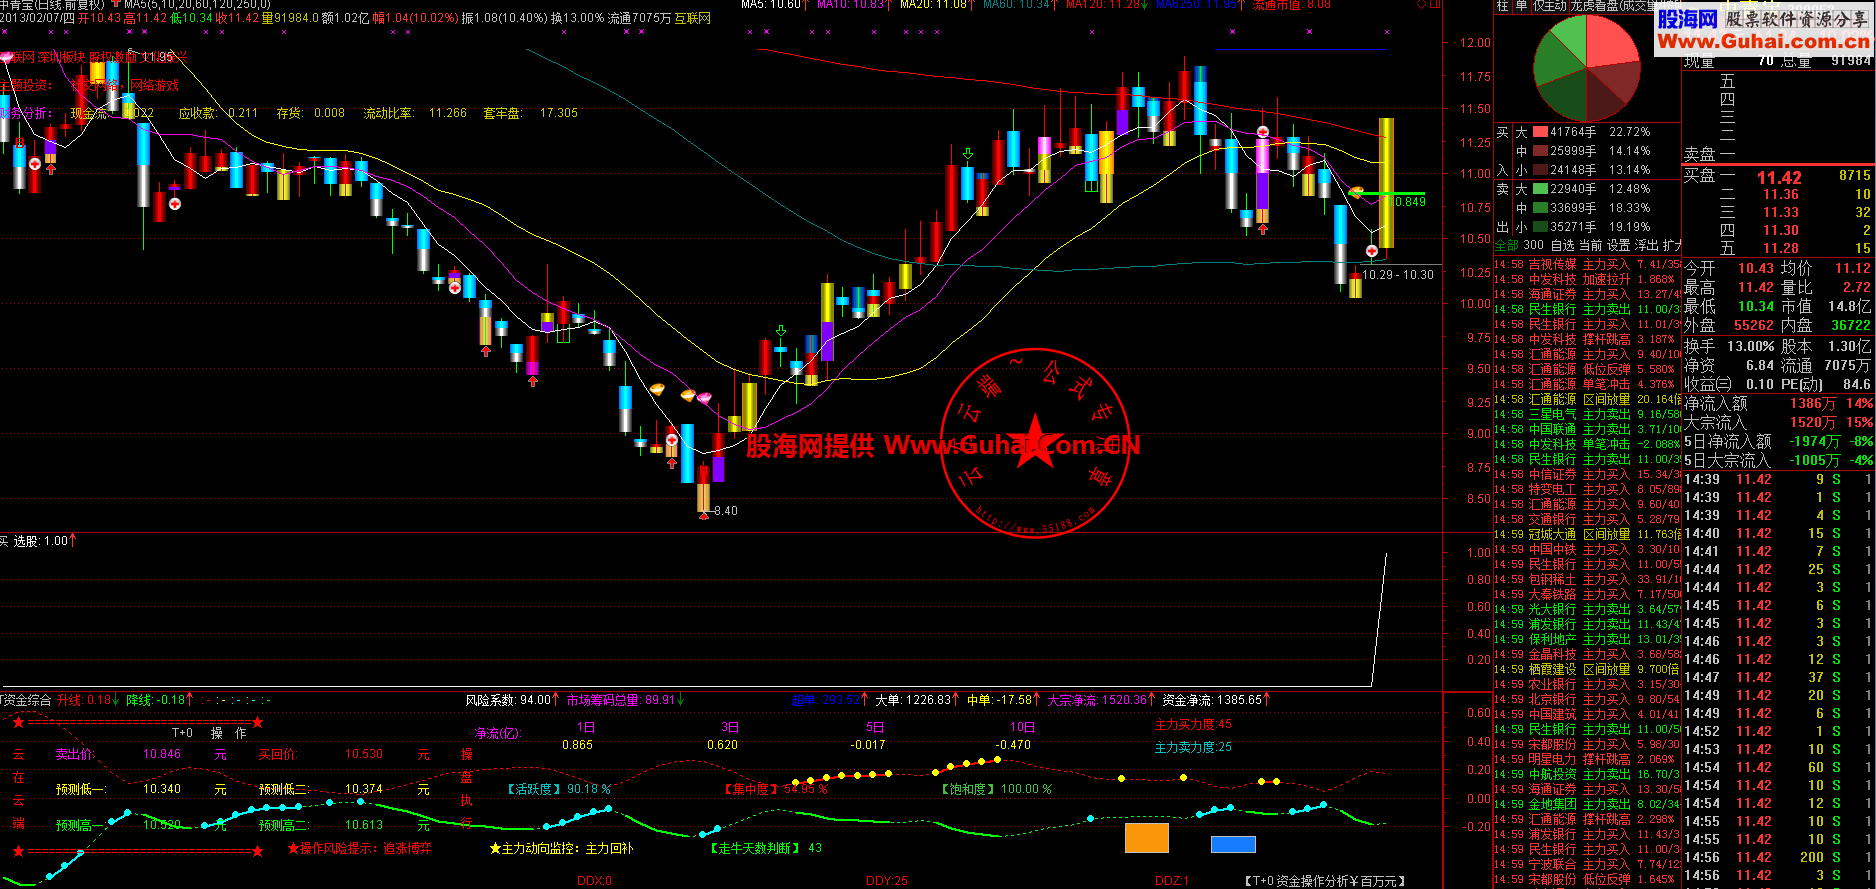Click the DDY:25 label
This screenshot has height=889, width=1876.
click(887, 881)
